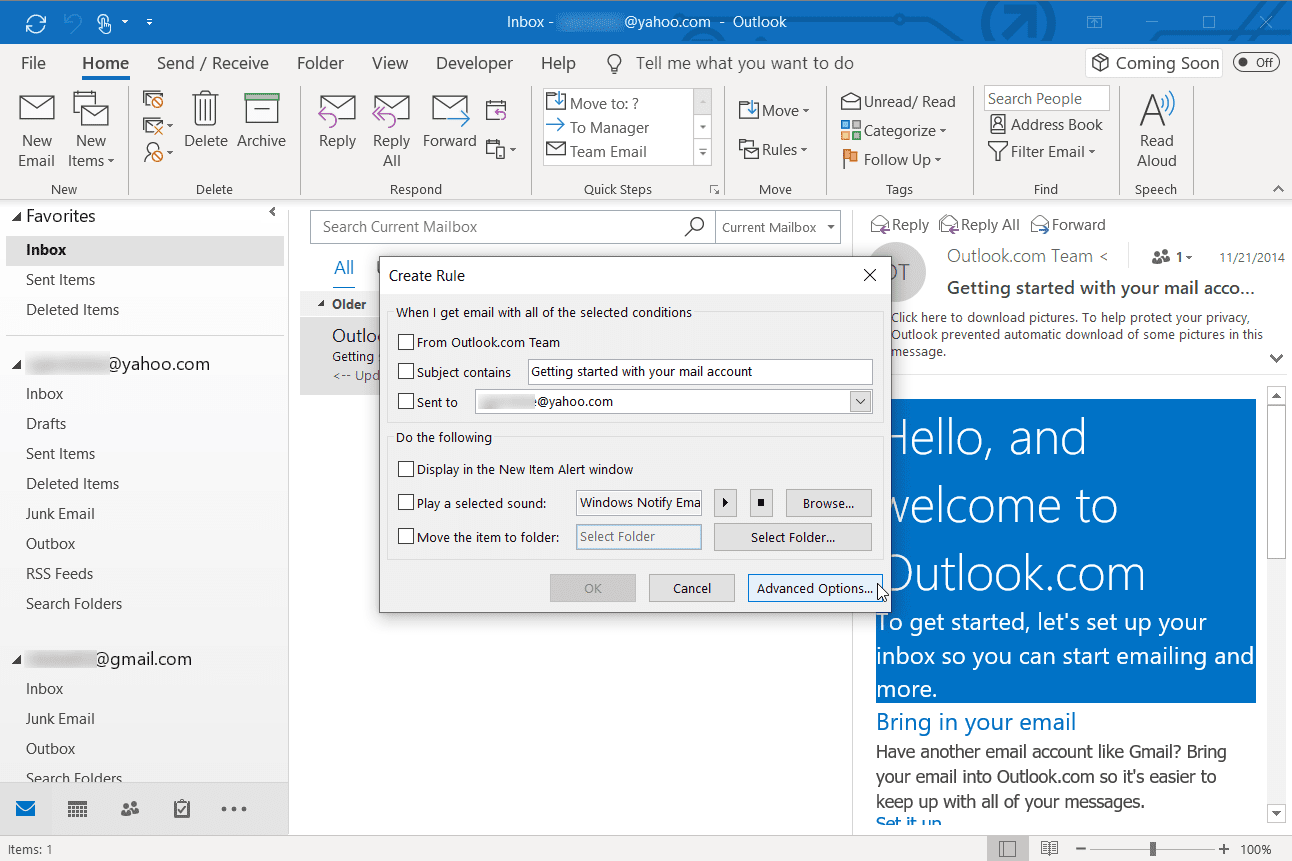Expand the Quick Steps gallery
Screen dimensions: 1292x861
point(704,153)
